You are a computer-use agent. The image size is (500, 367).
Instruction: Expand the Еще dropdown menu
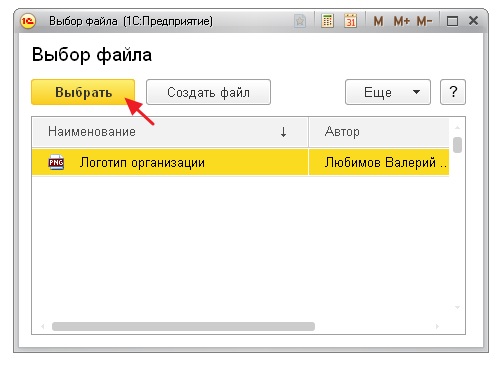(x=388, y=92)
